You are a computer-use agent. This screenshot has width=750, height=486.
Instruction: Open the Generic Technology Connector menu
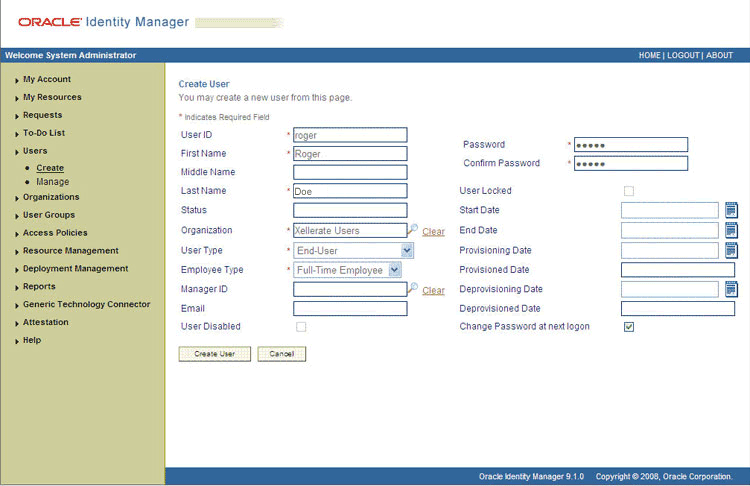pyautogui.click(x=87, y=304)
